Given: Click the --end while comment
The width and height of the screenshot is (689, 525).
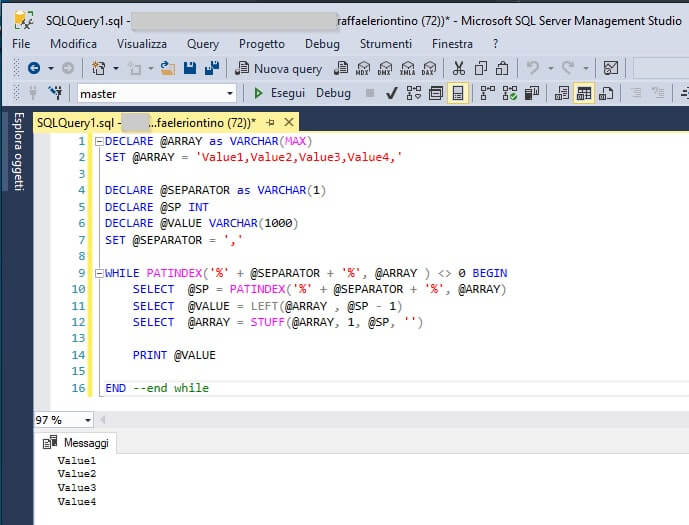Looking at the screenshot, I should tap(170, 388).
